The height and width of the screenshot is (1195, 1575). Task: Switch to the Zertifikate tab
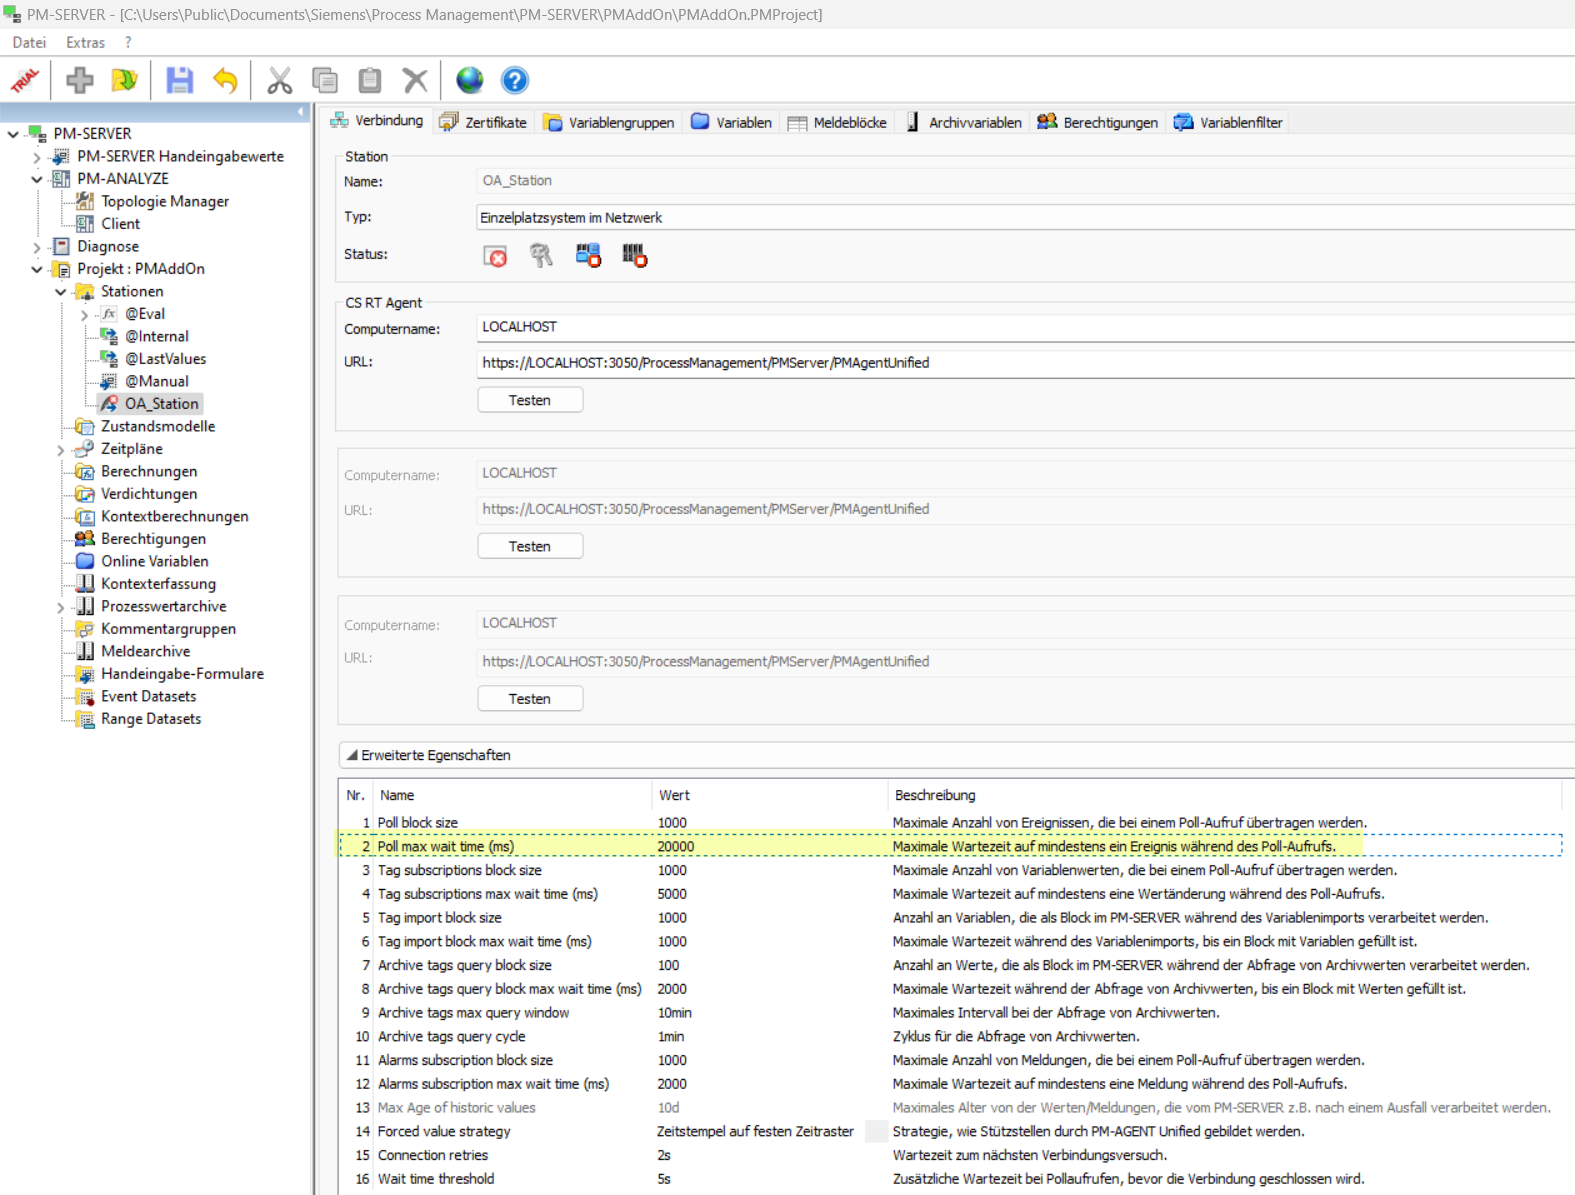click(x=484, y=122)
